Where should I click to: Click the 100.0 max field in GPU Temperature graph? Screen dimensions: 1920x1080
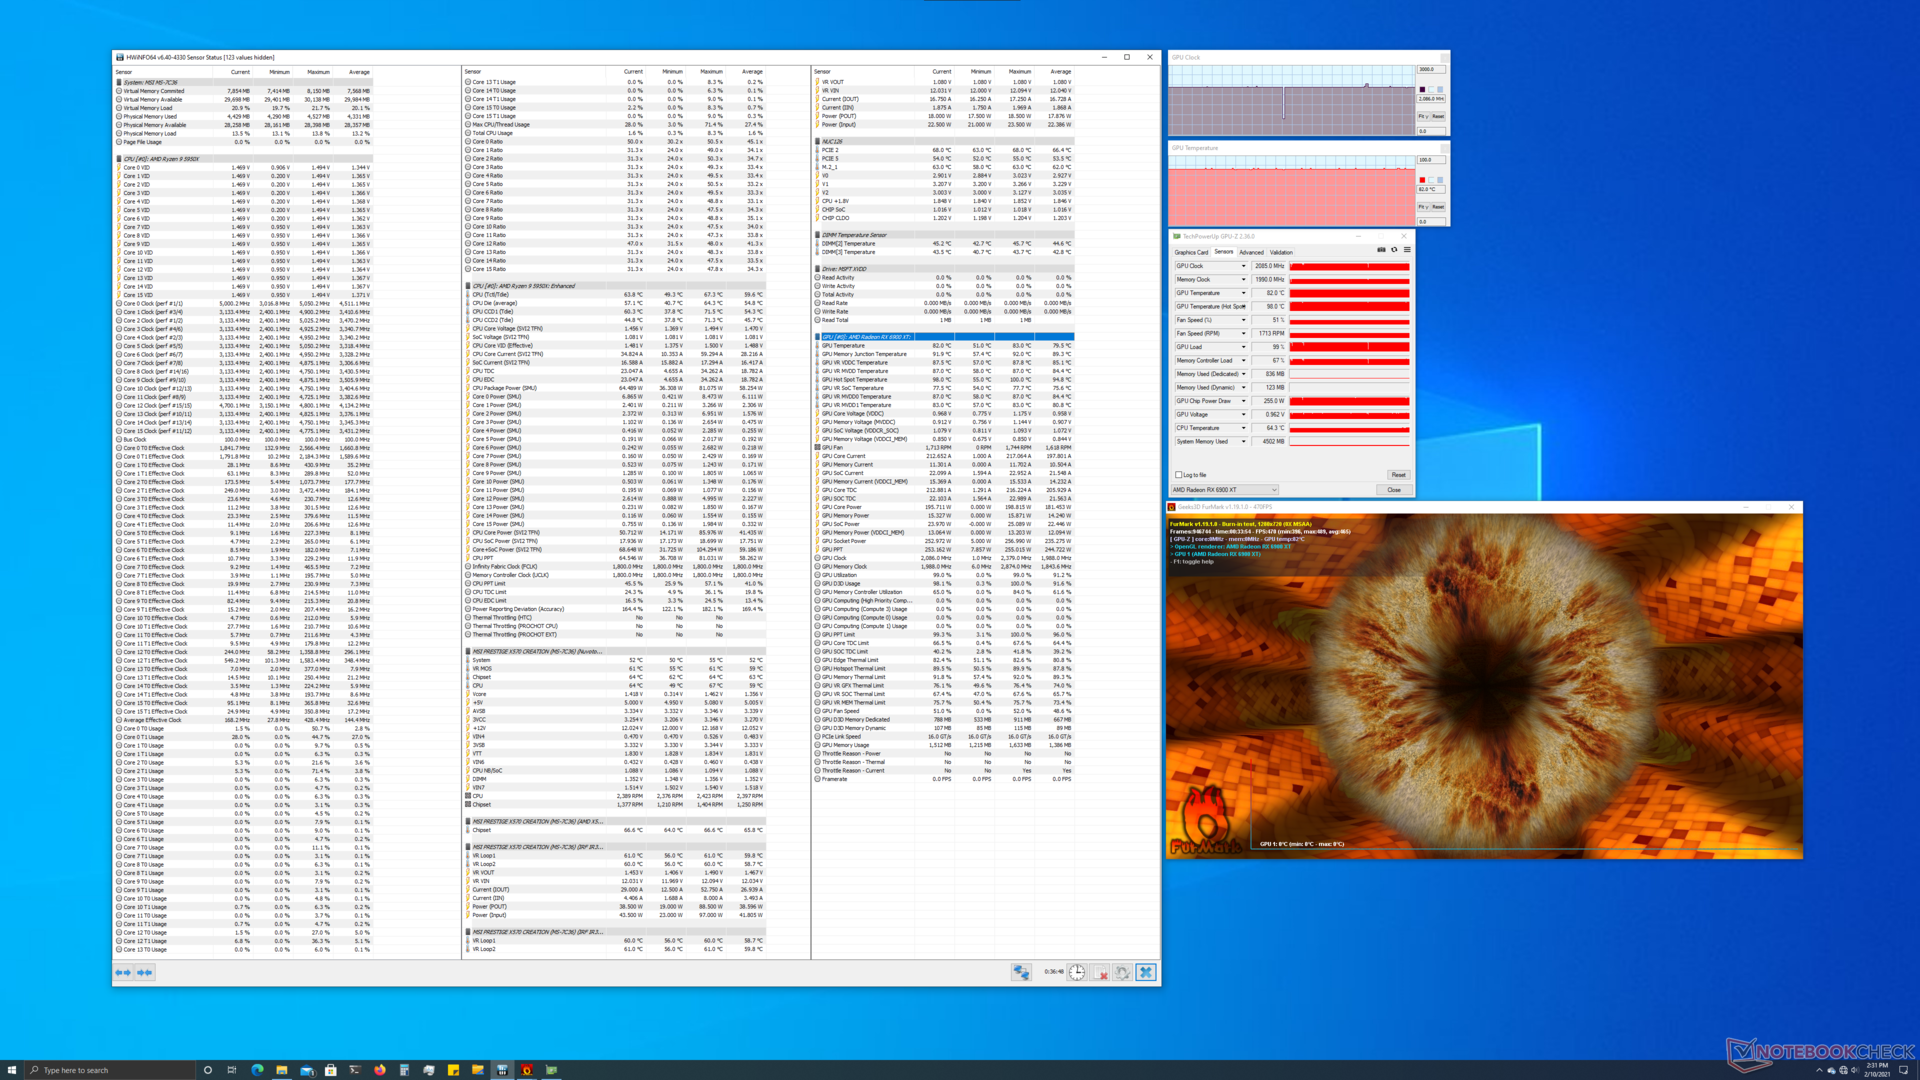tap(1431, 160)
